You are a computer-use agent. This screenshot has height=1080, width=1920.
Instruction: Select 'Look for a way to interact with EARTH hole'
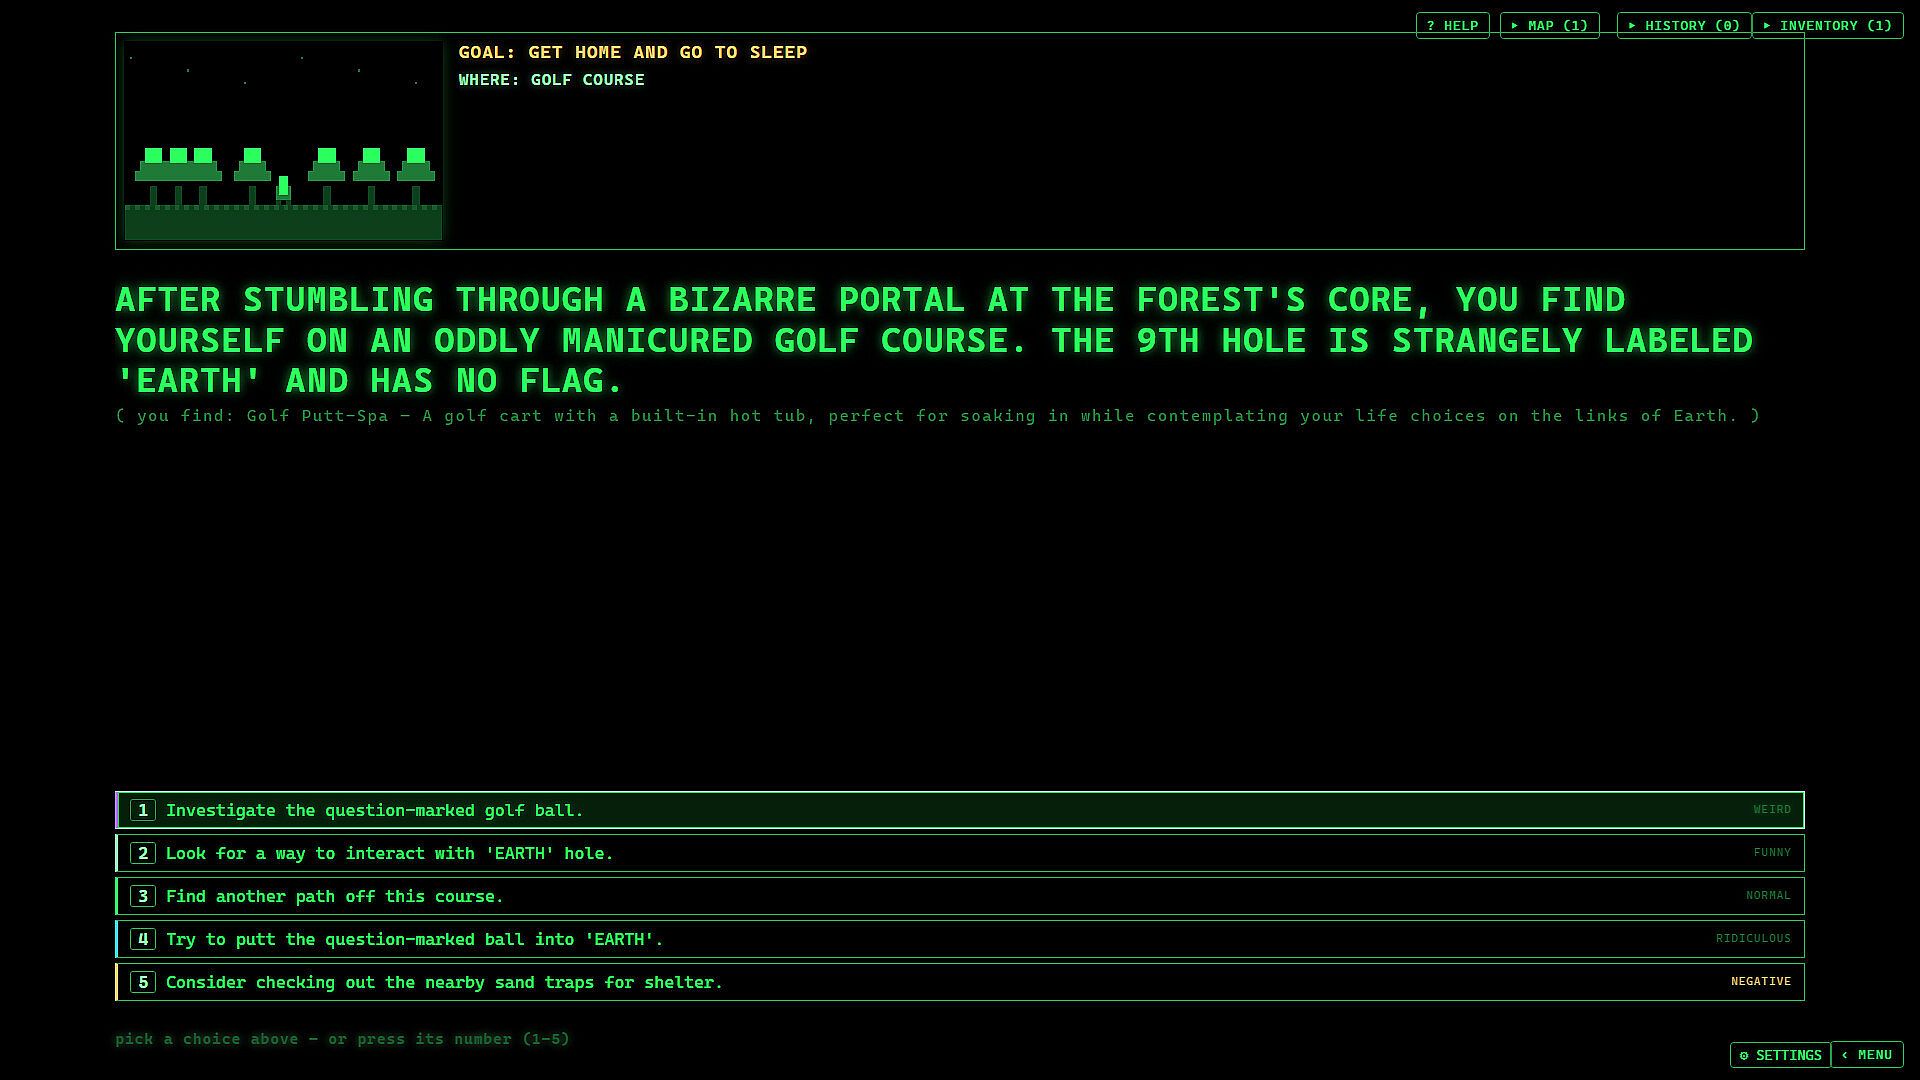pyautogui.click(x=960, y=853)
